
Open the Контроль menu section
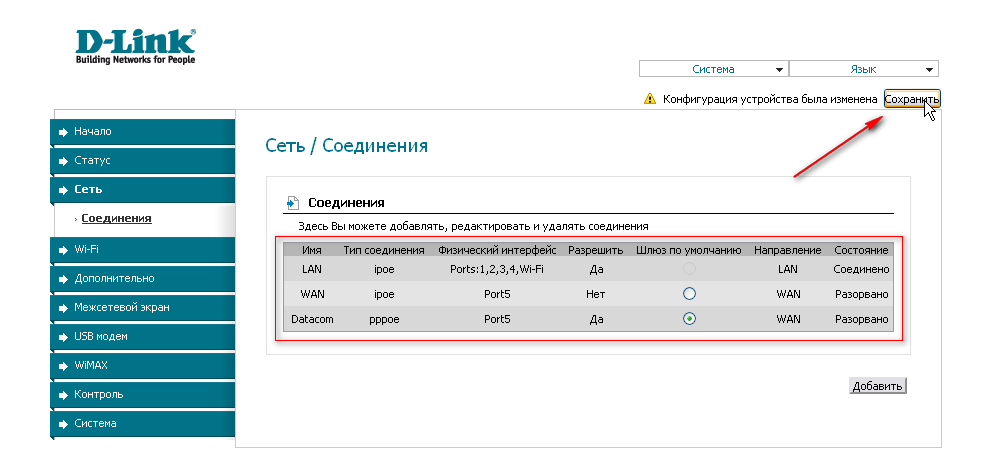(142, 394)
